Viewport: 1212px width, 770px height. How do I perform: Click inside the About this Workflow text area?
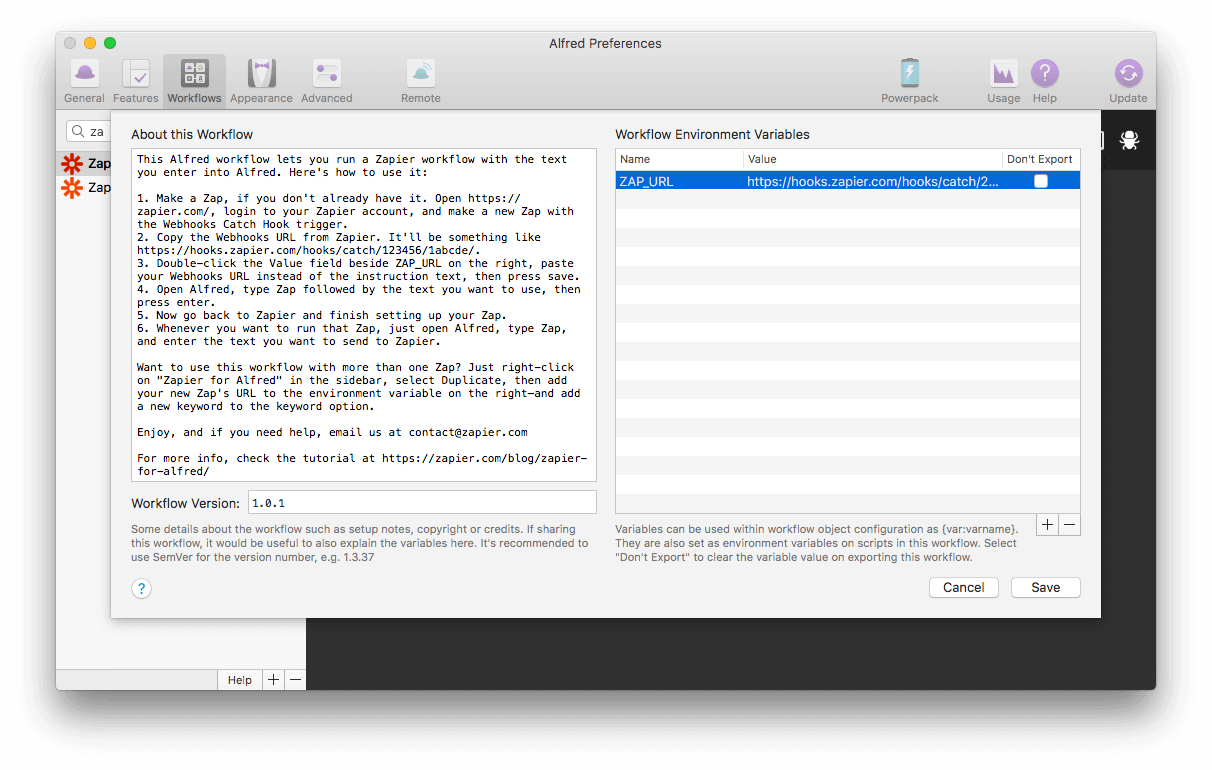[x=363, y=300]
